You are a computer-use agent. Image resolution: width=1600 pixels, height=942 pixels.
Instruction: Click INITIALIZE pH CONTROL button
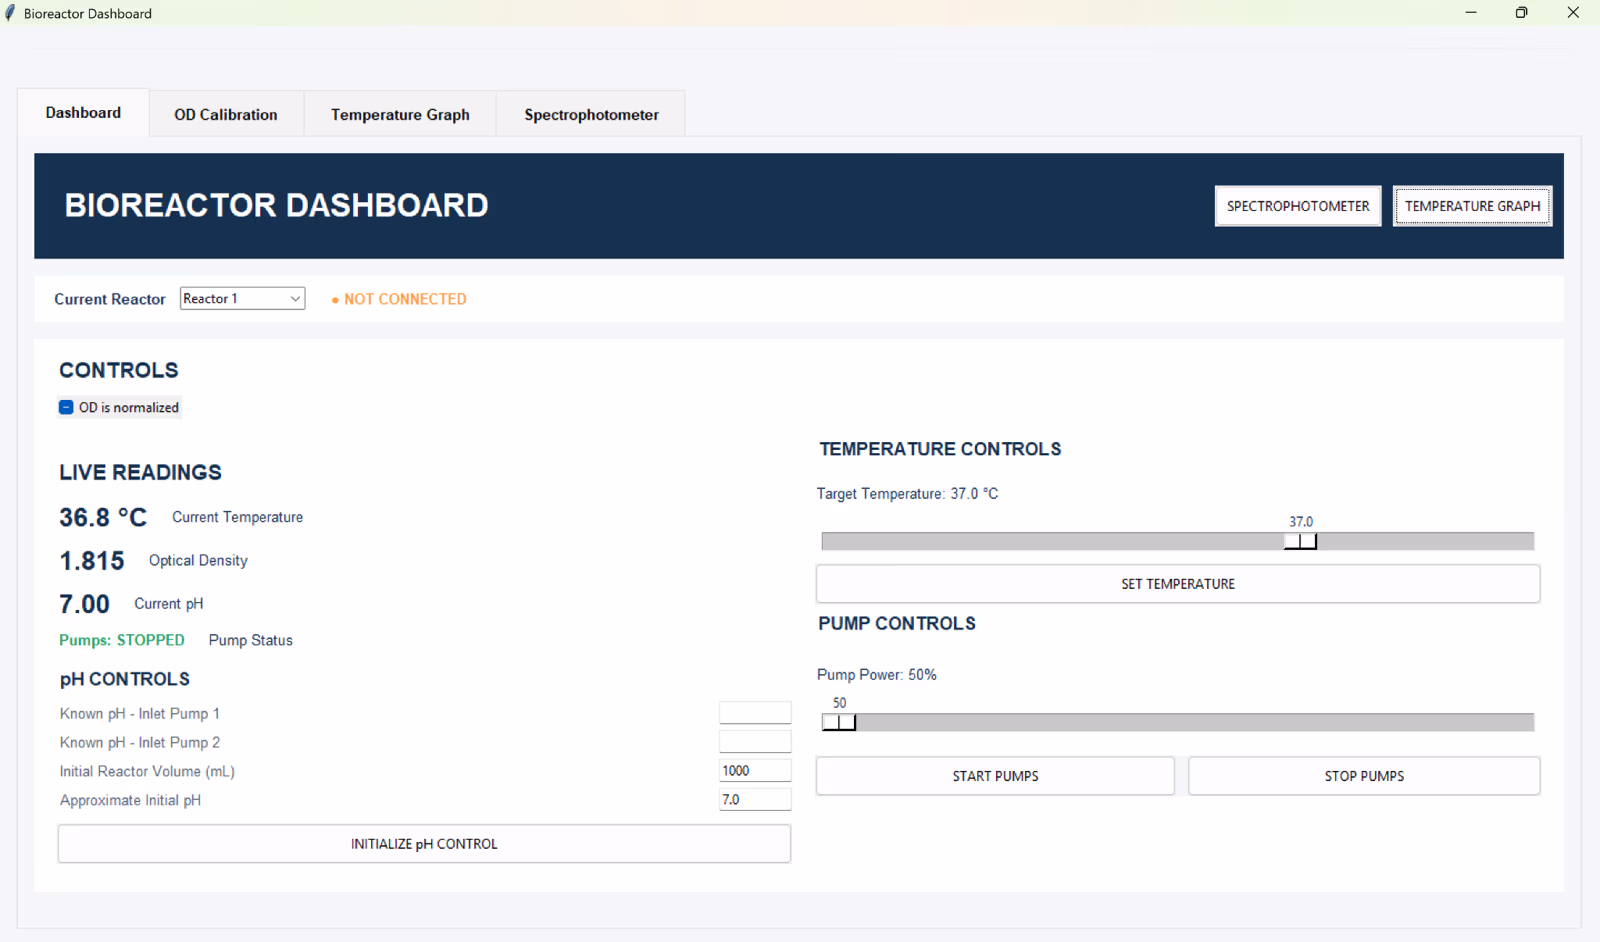coord(424,844)
